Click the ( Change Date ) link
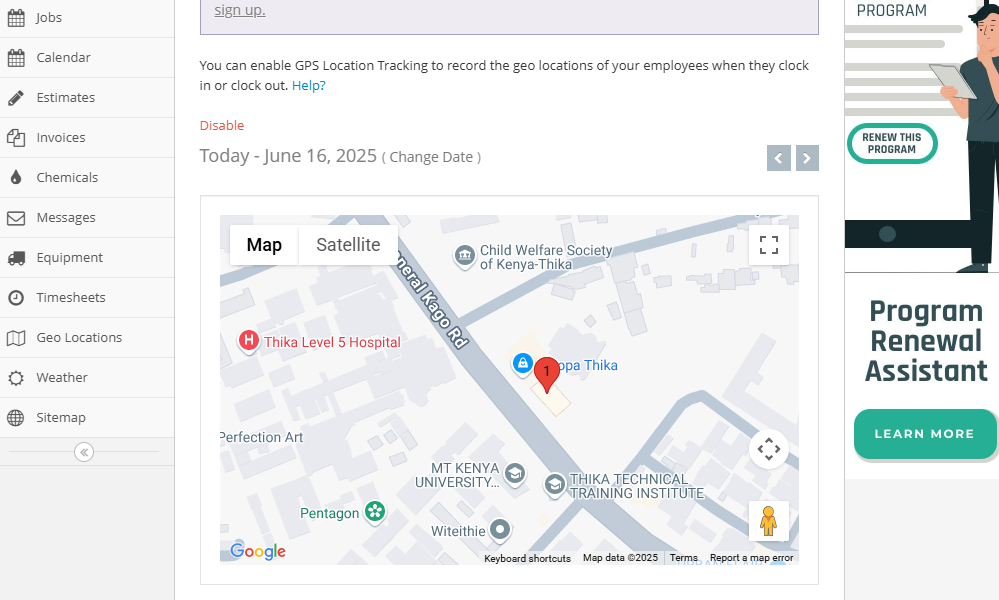 tap(431, 157)
